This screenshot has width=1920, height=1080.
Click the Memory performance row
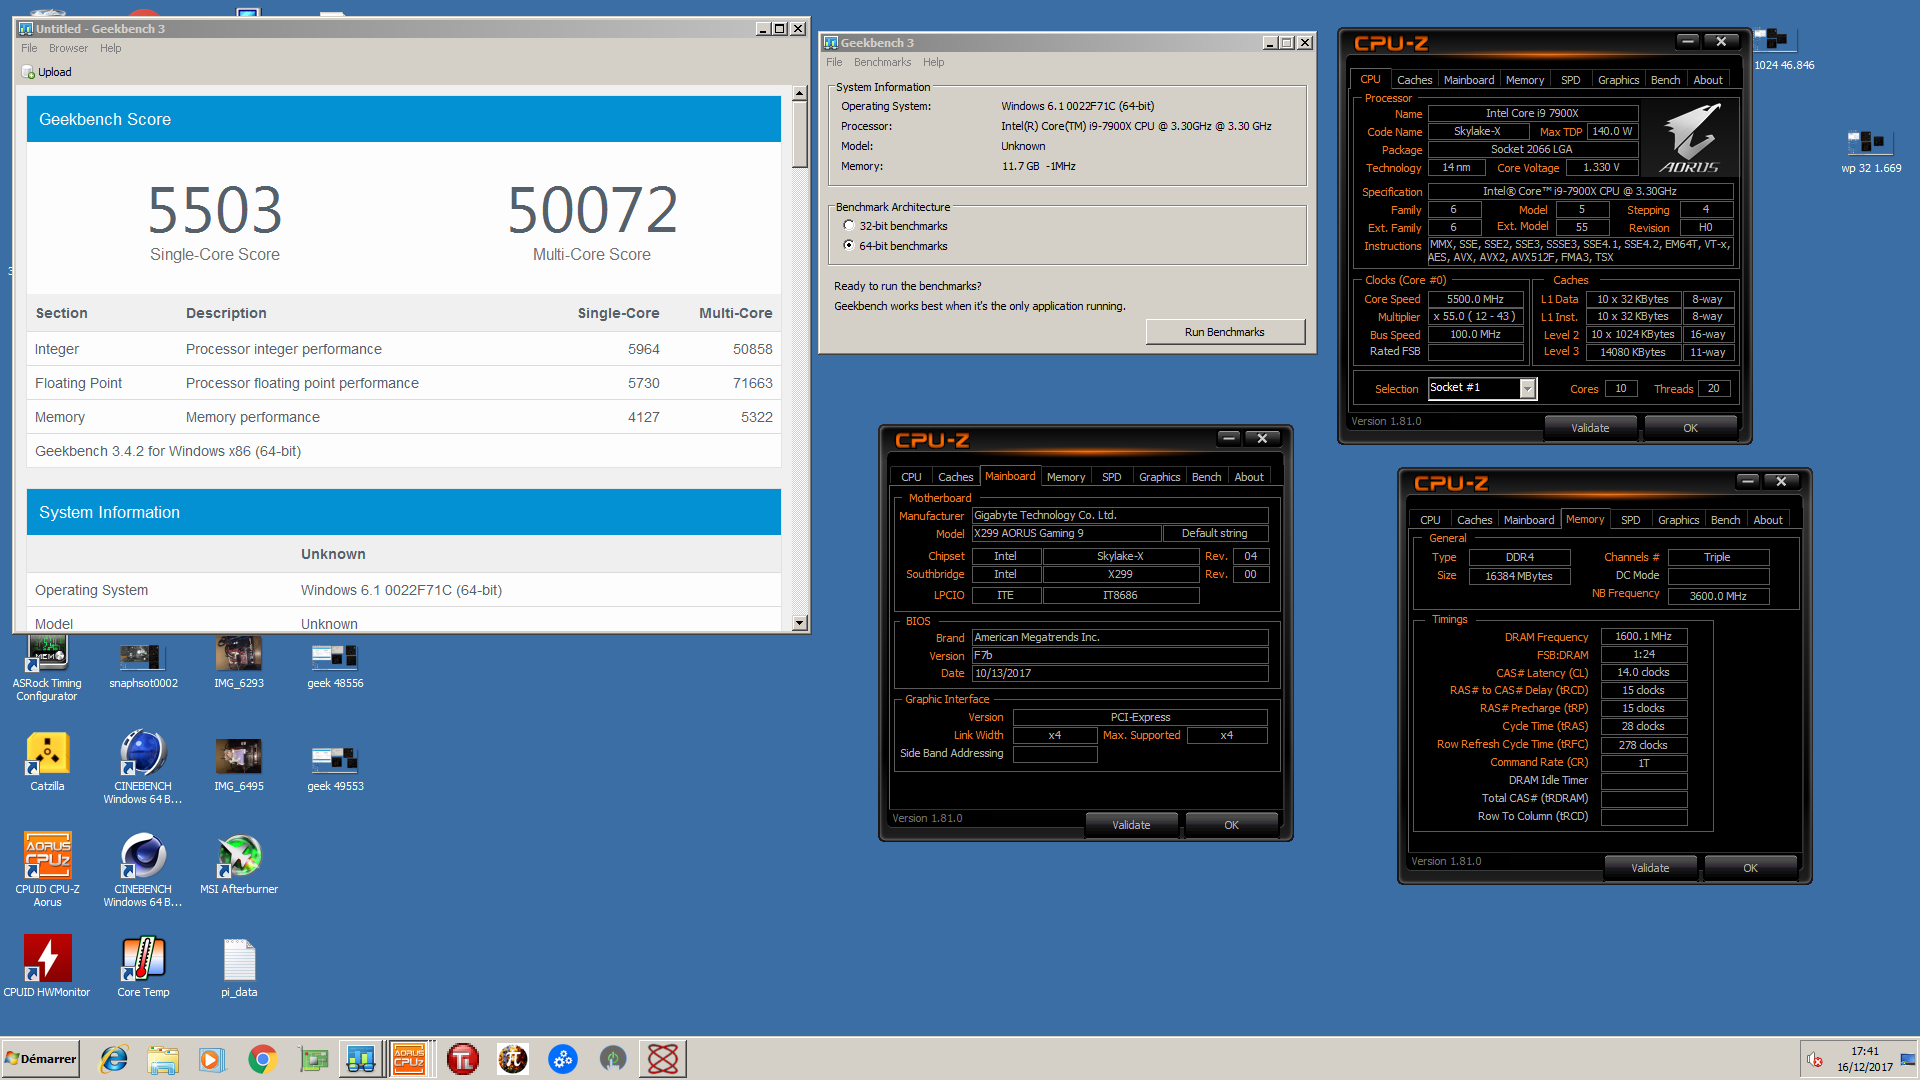coord(404,417)
